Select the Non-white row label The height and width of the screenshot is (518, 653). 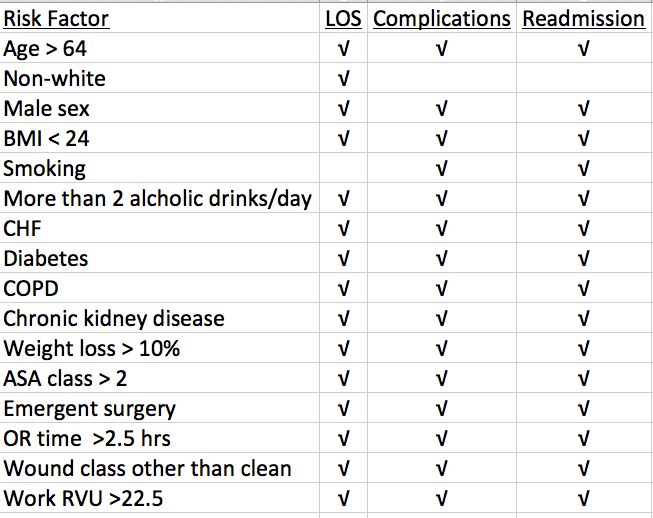[160, 78]
